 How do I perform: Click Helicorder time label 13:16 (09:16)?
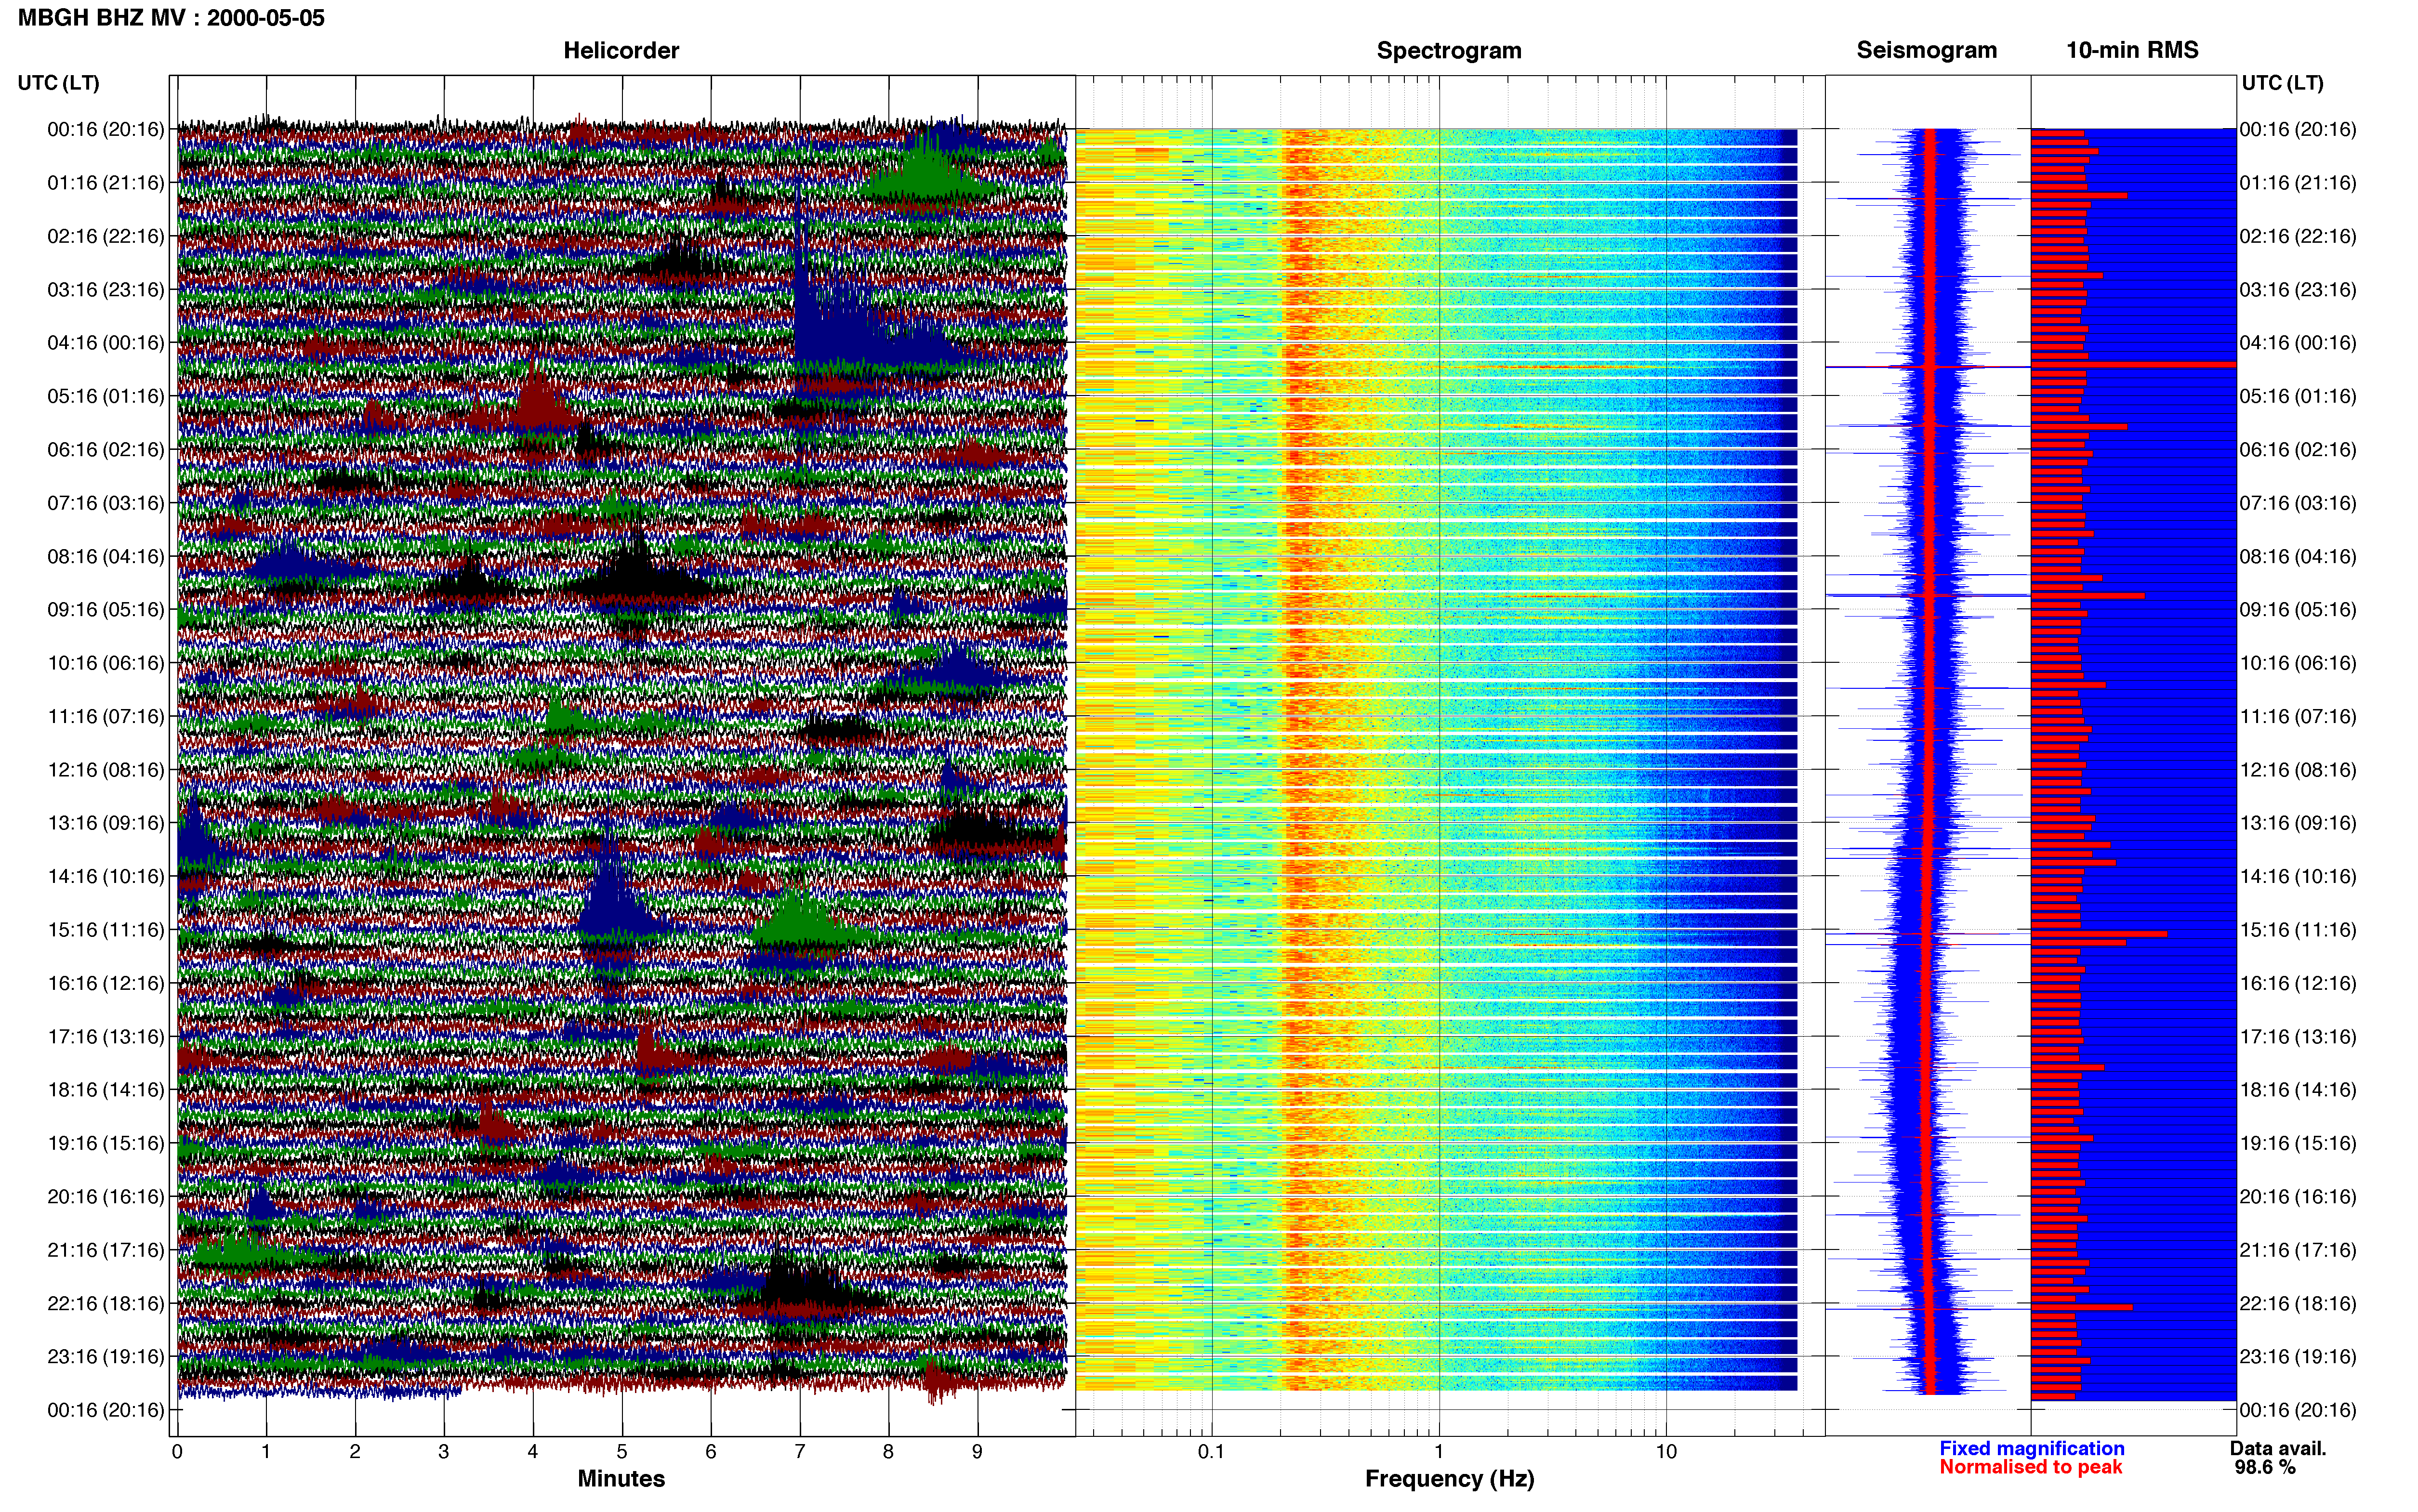tap(105, 823)
